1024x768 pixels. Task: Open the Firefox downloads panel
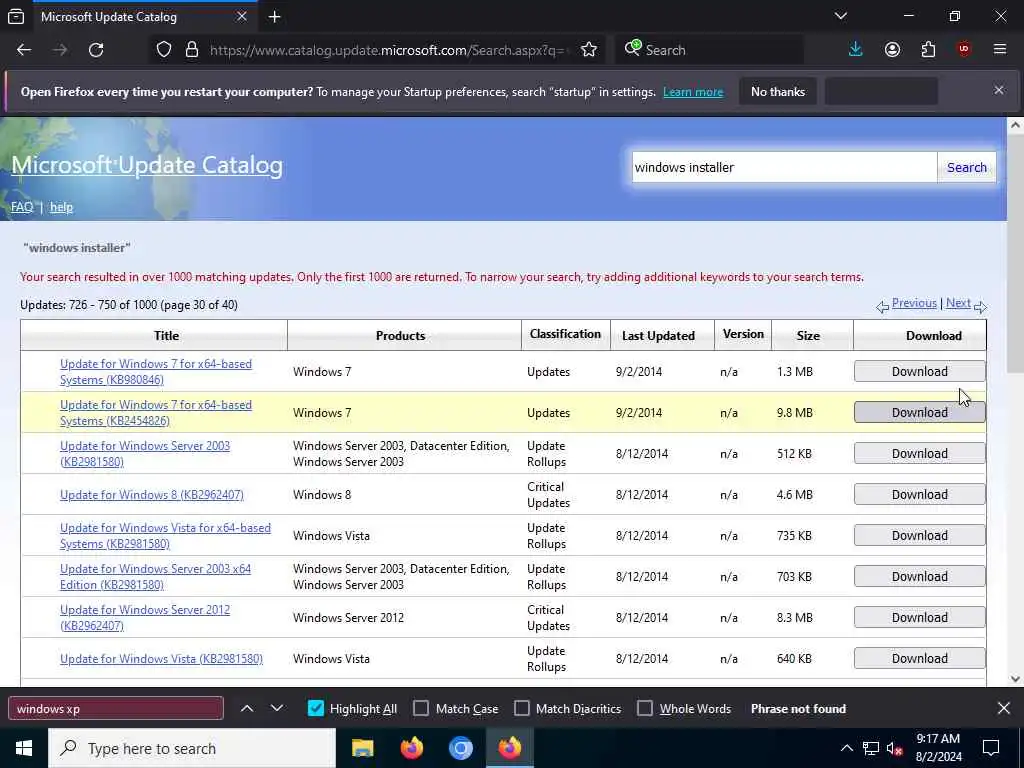click(x=856, y=50)
